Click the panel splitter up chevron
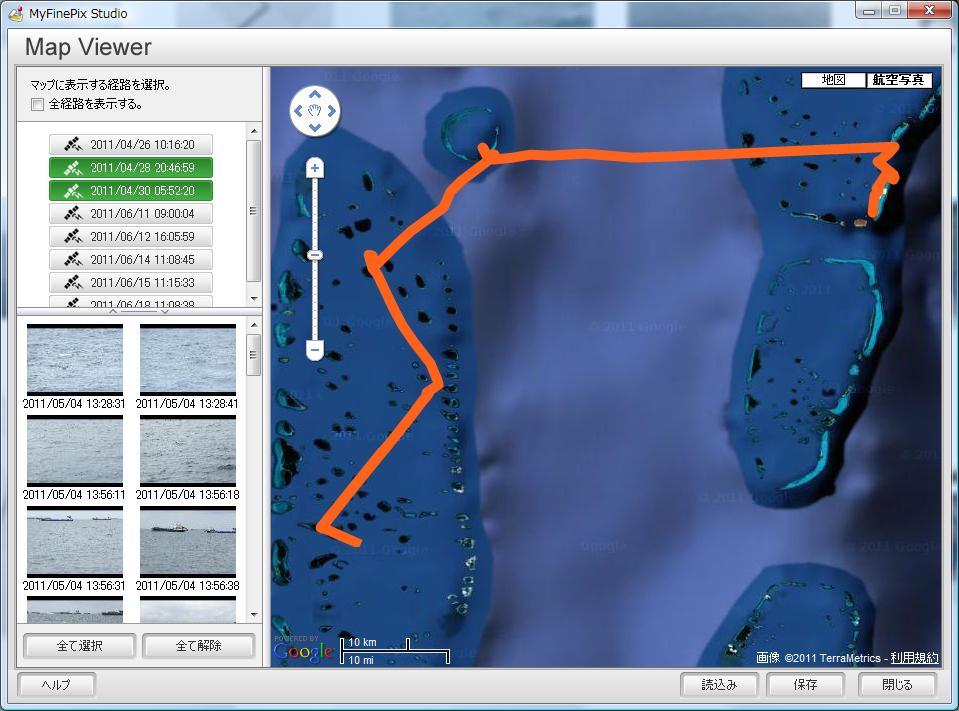959x711 pixels. coord(113,312)
